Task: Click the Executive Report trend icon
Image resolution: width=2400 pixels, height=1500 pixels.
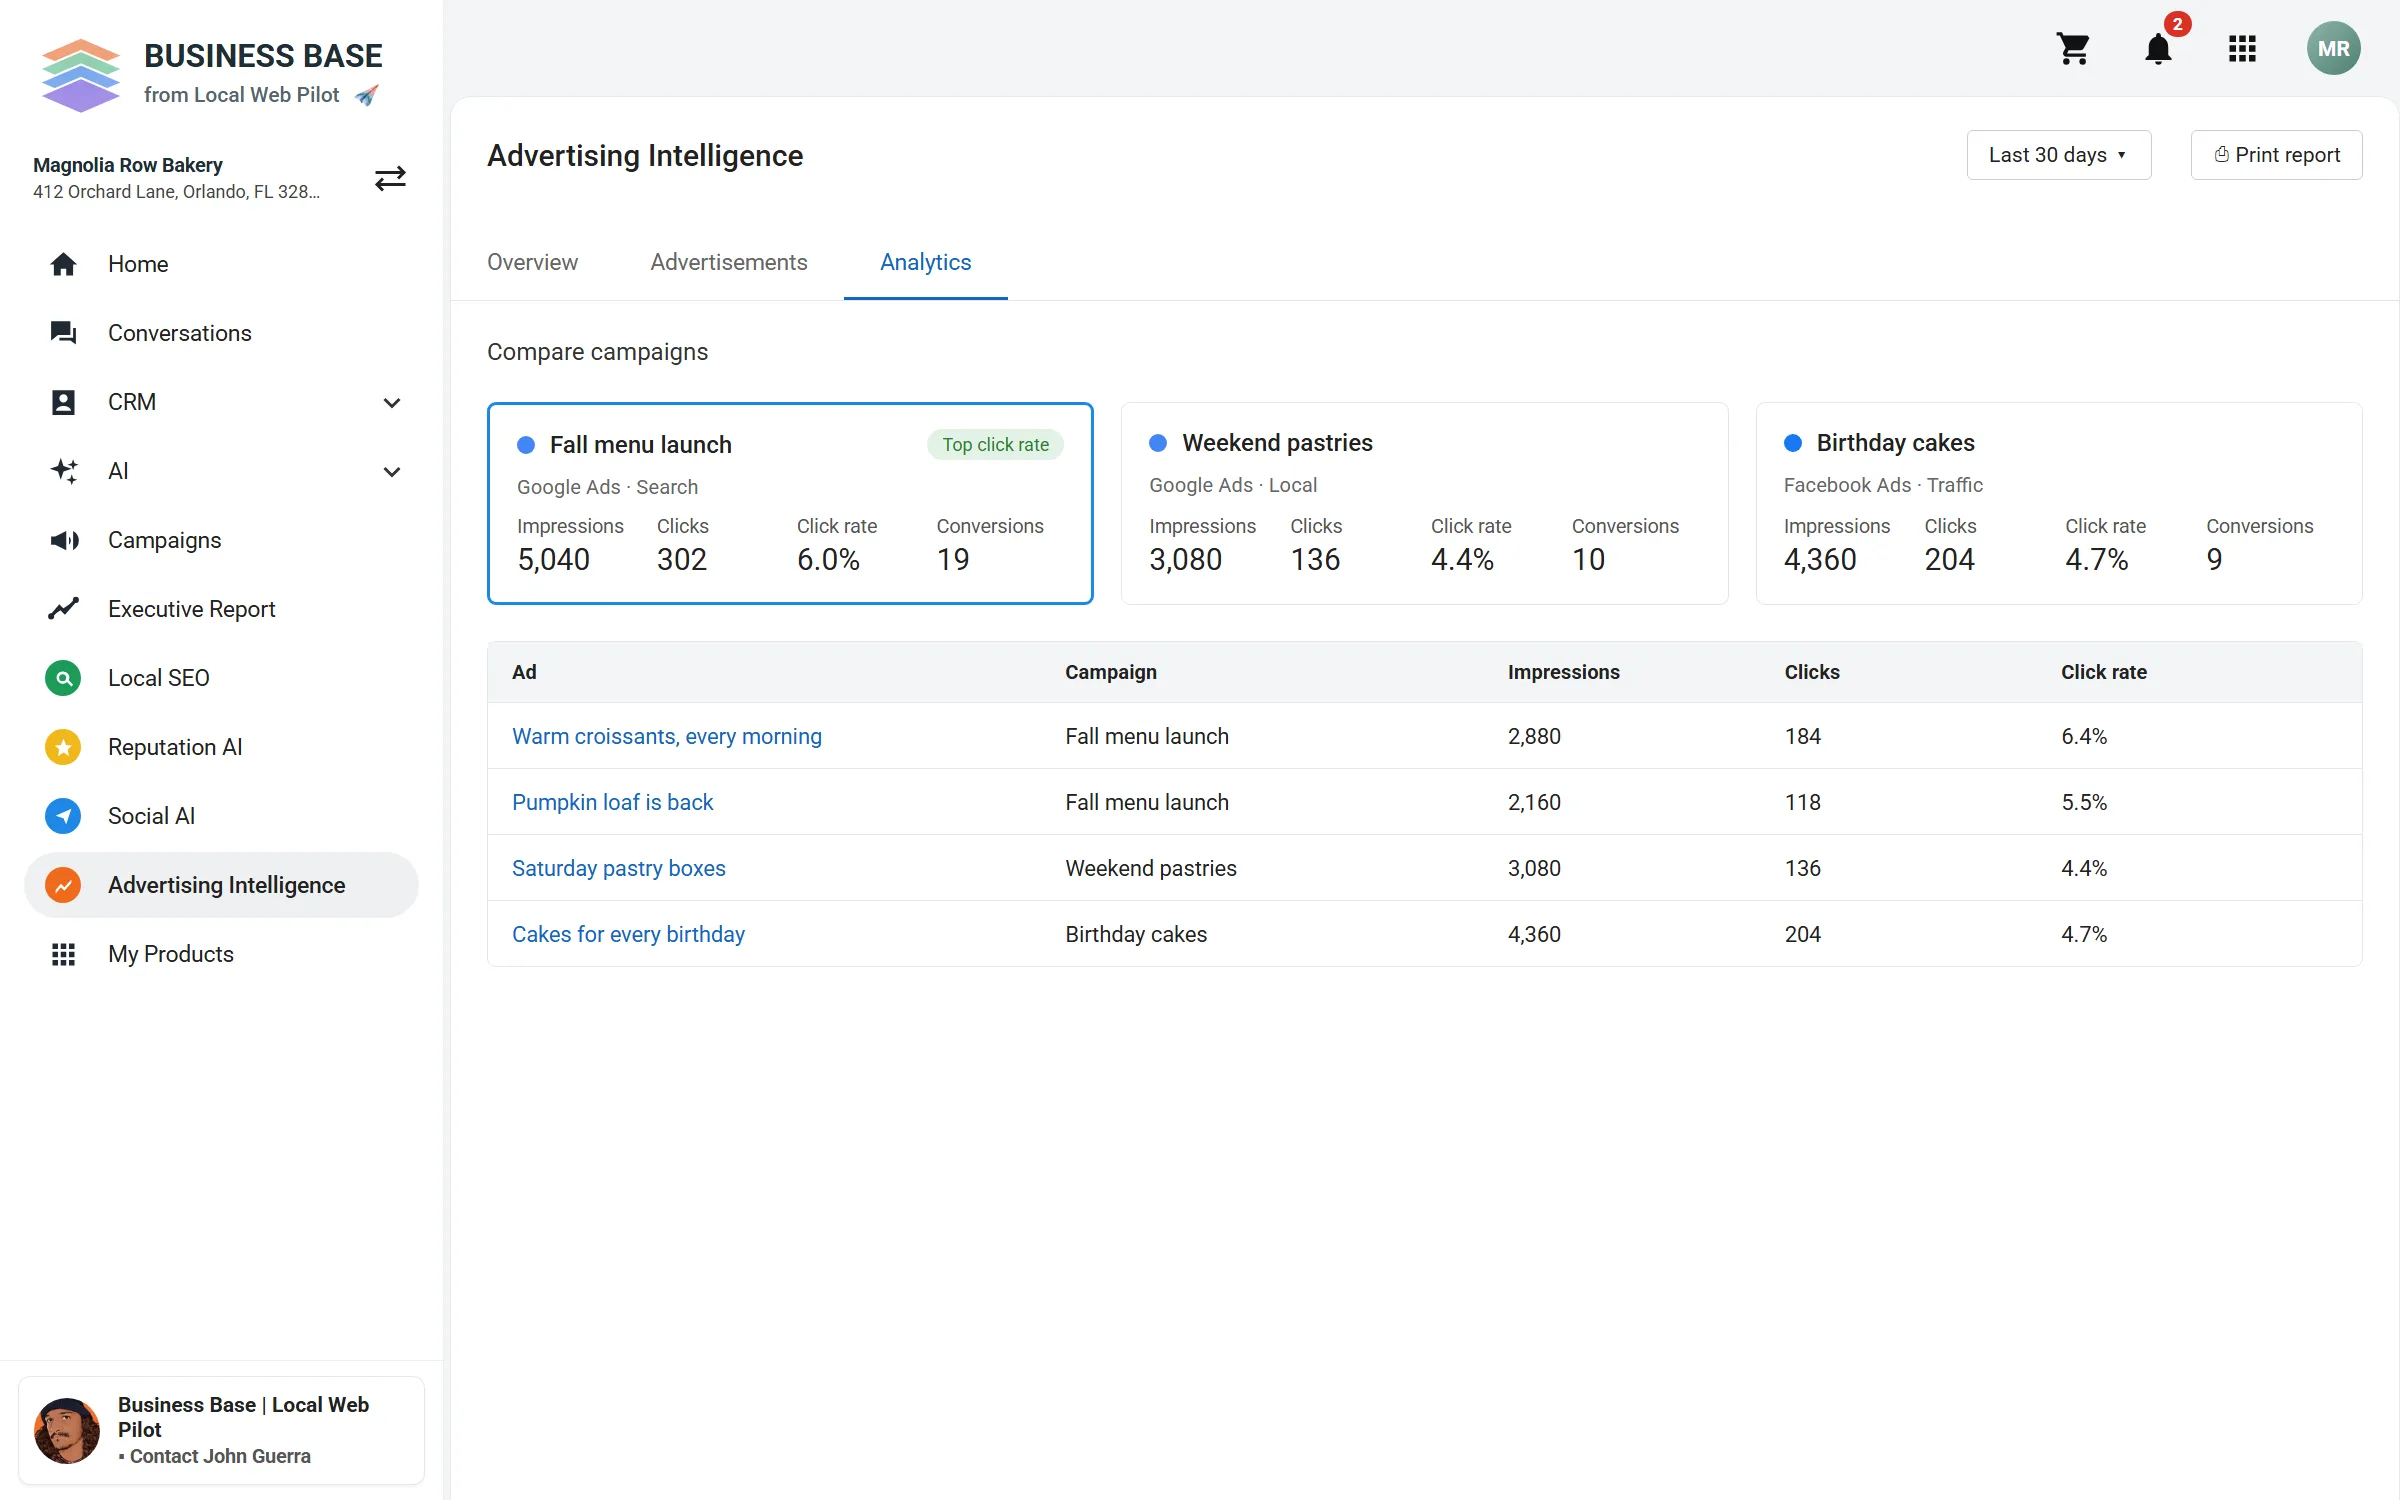Action: pyautogui.click(x=63, y=609)
